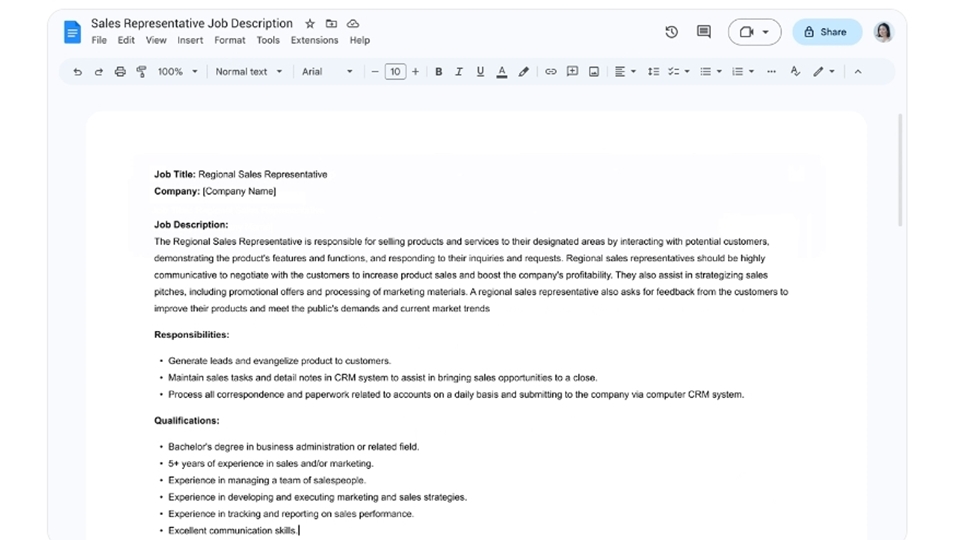Print the document using printer icon
Screen dimensions: 960x540
coord(120,72)
